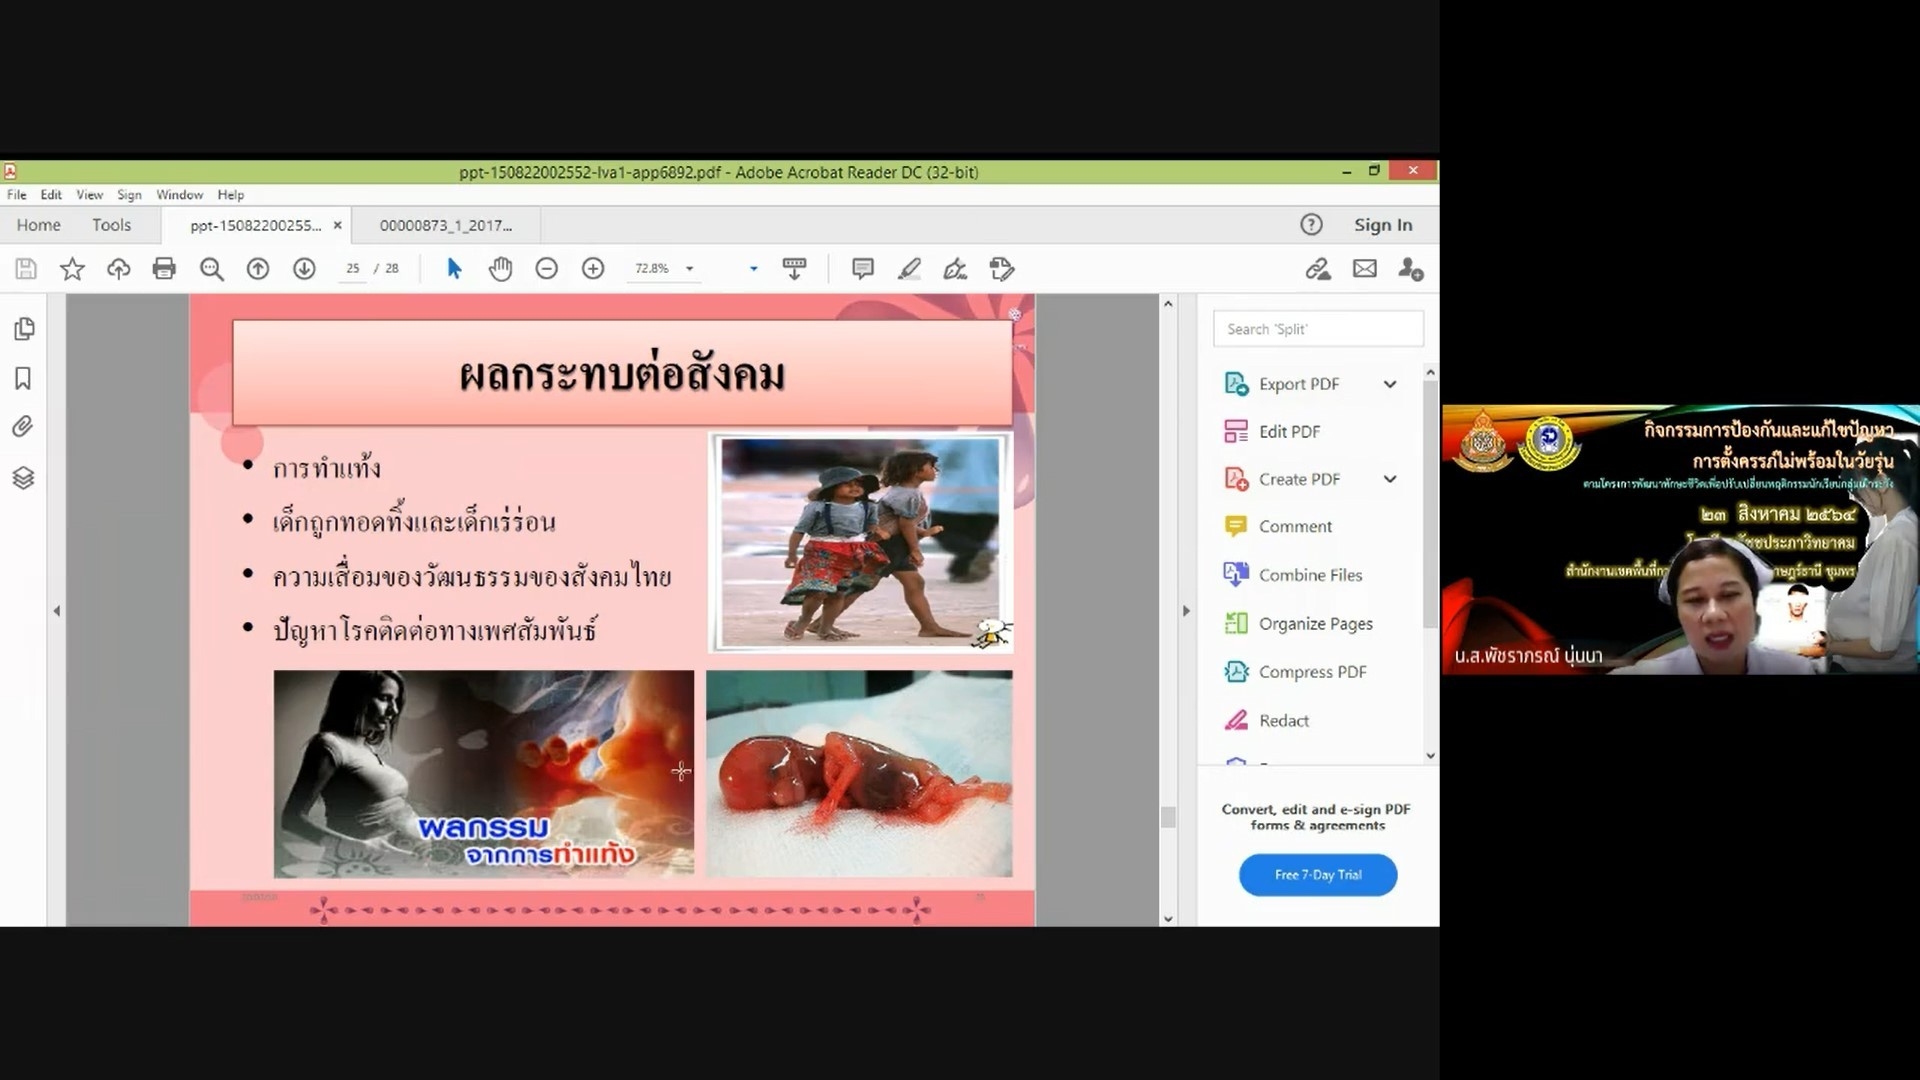Open the Layers panel icon

coord(23,478)
